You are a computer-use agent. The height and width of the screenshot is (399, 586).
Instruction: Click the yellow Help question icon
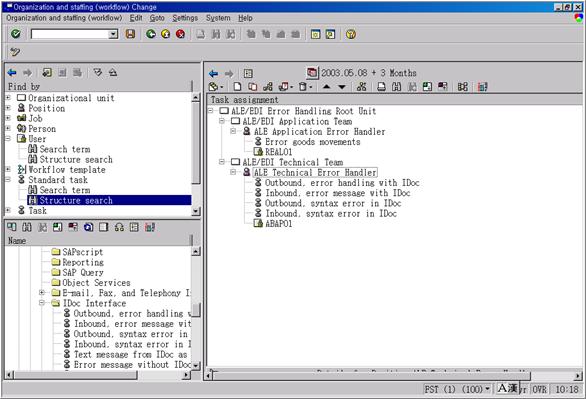[x=351, y=34]
